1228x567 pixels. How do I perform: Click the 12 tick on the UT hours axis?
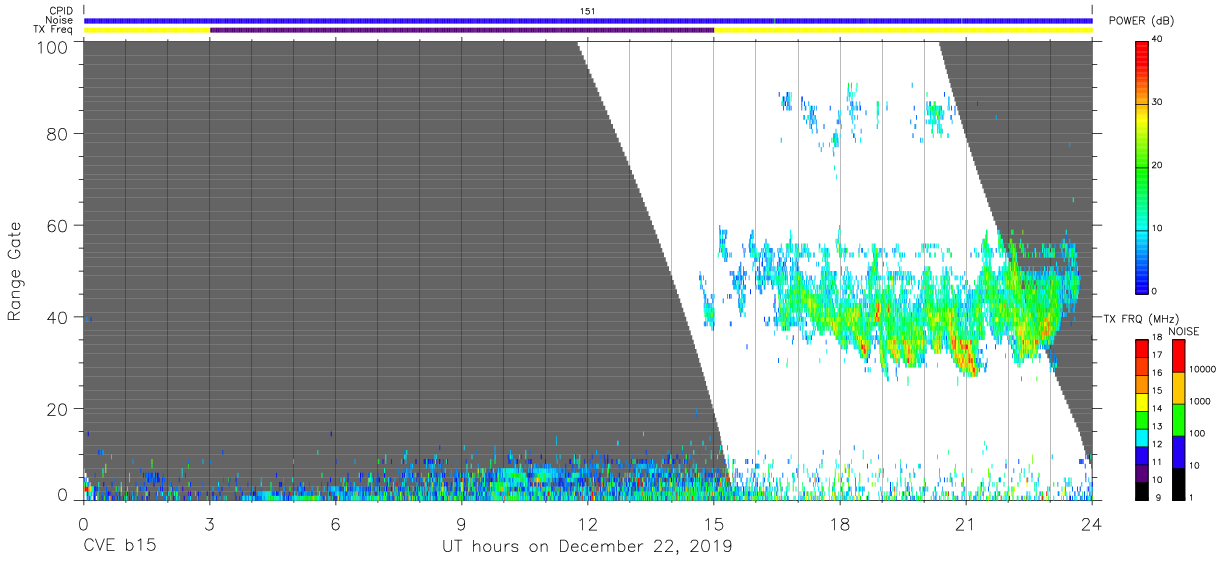(x=588, y=523)
